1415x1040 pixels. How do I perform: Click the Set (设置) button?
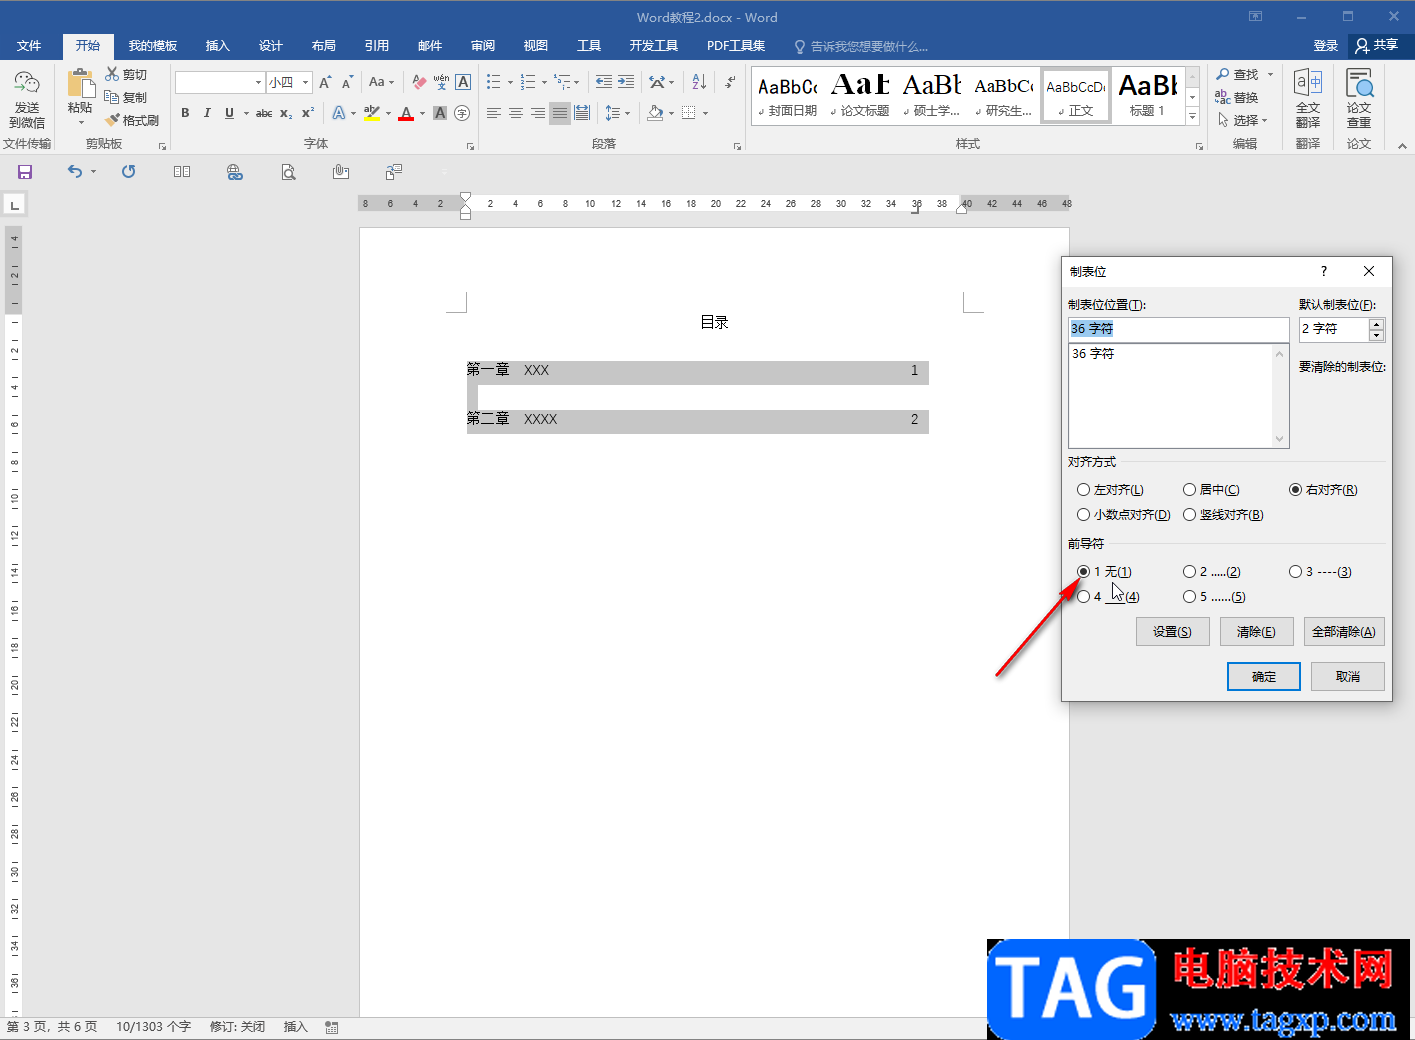click(1172, 632)
